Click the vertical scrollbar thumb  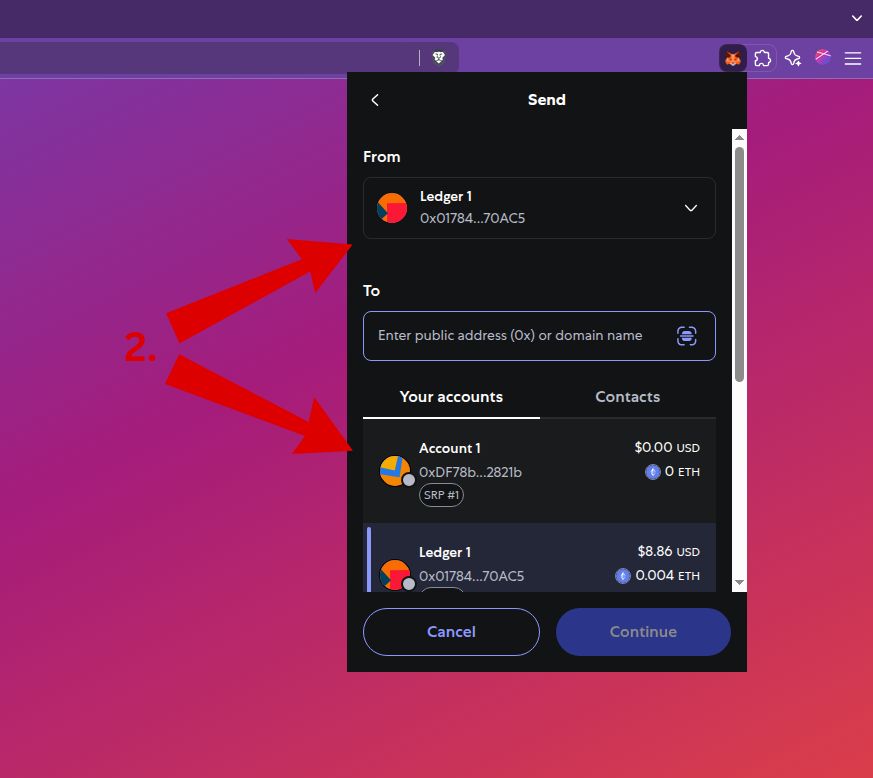pos(739,264)
